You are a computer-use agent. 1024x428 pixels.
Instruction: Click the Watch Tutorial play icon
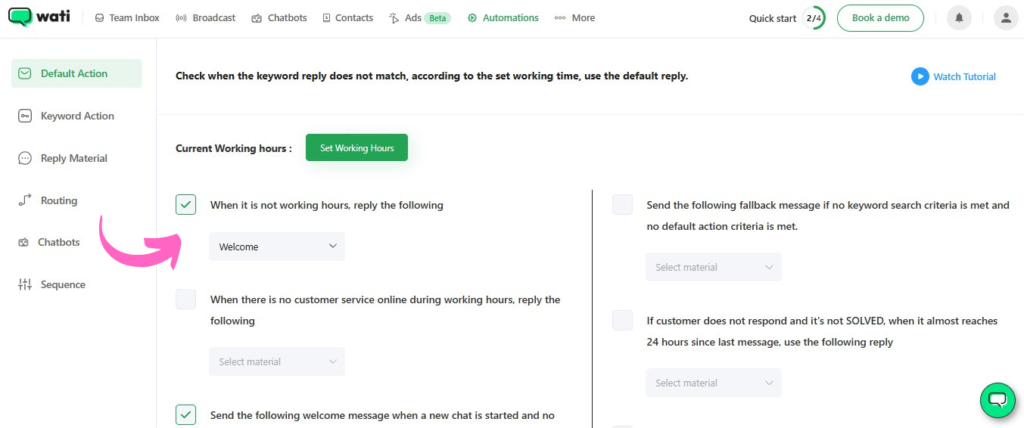click(919, 76)
